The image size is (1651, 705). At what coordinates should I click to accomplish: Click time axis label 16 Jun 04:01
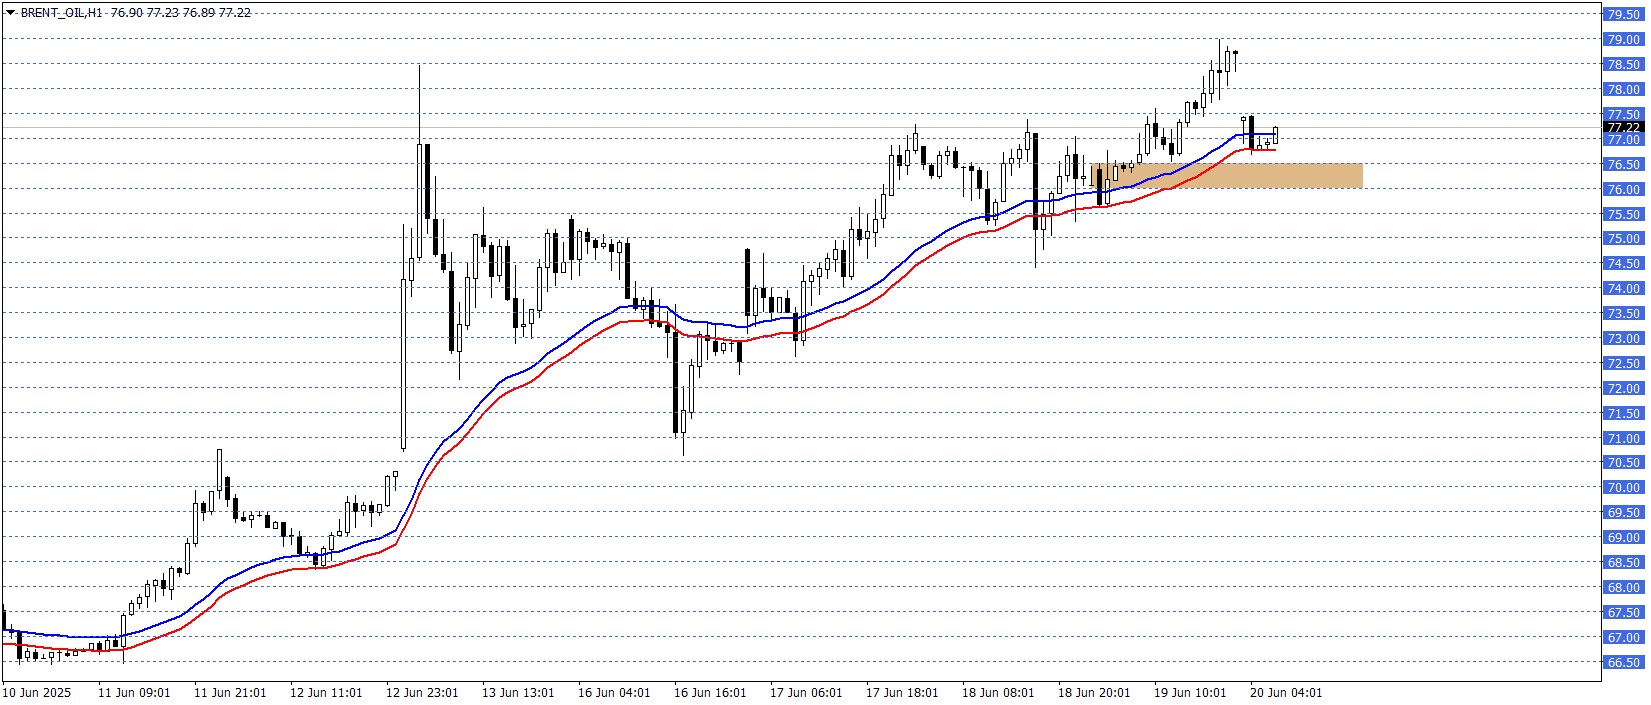(614, 693)
